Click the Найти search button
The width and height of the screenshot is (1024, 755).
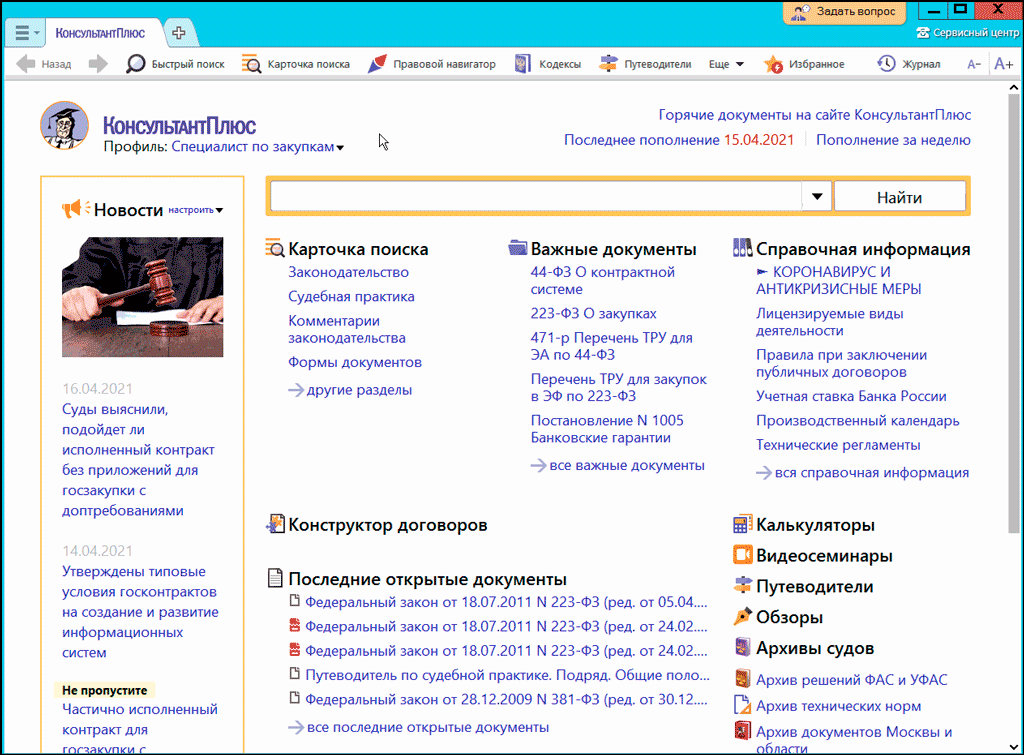[899, 197]
